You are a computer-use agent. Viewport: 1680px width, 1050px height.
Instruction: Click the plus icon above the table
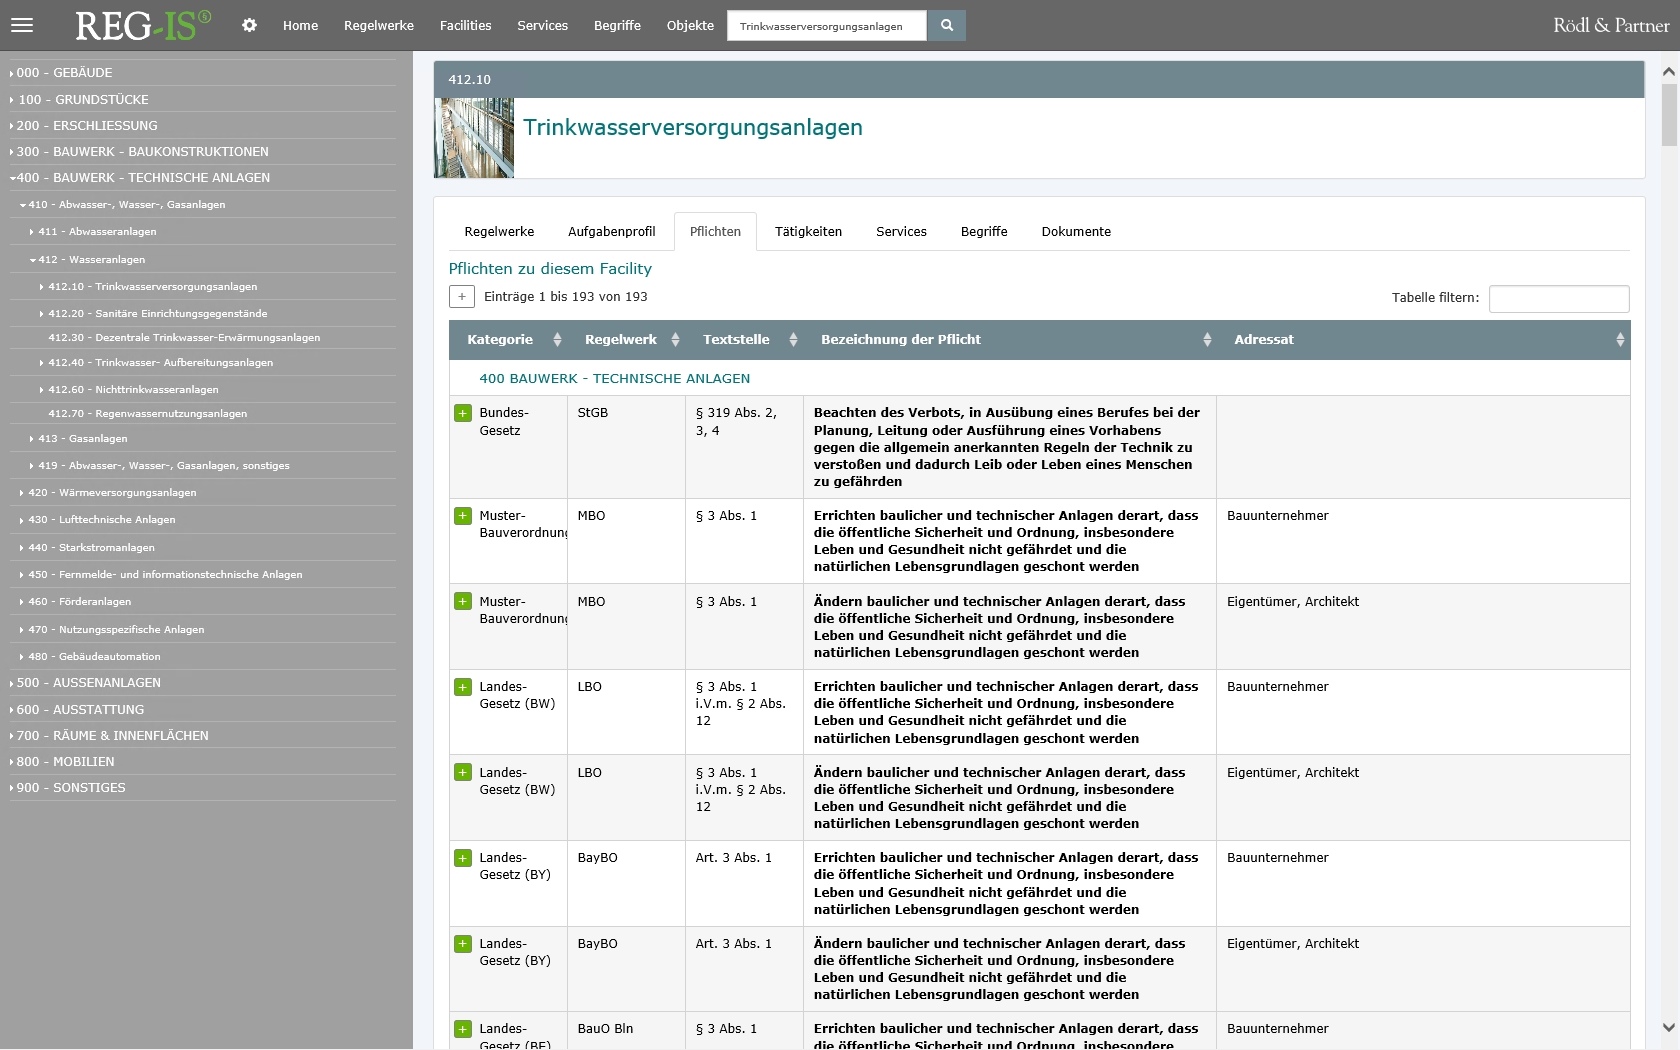(x=461, y=297)
